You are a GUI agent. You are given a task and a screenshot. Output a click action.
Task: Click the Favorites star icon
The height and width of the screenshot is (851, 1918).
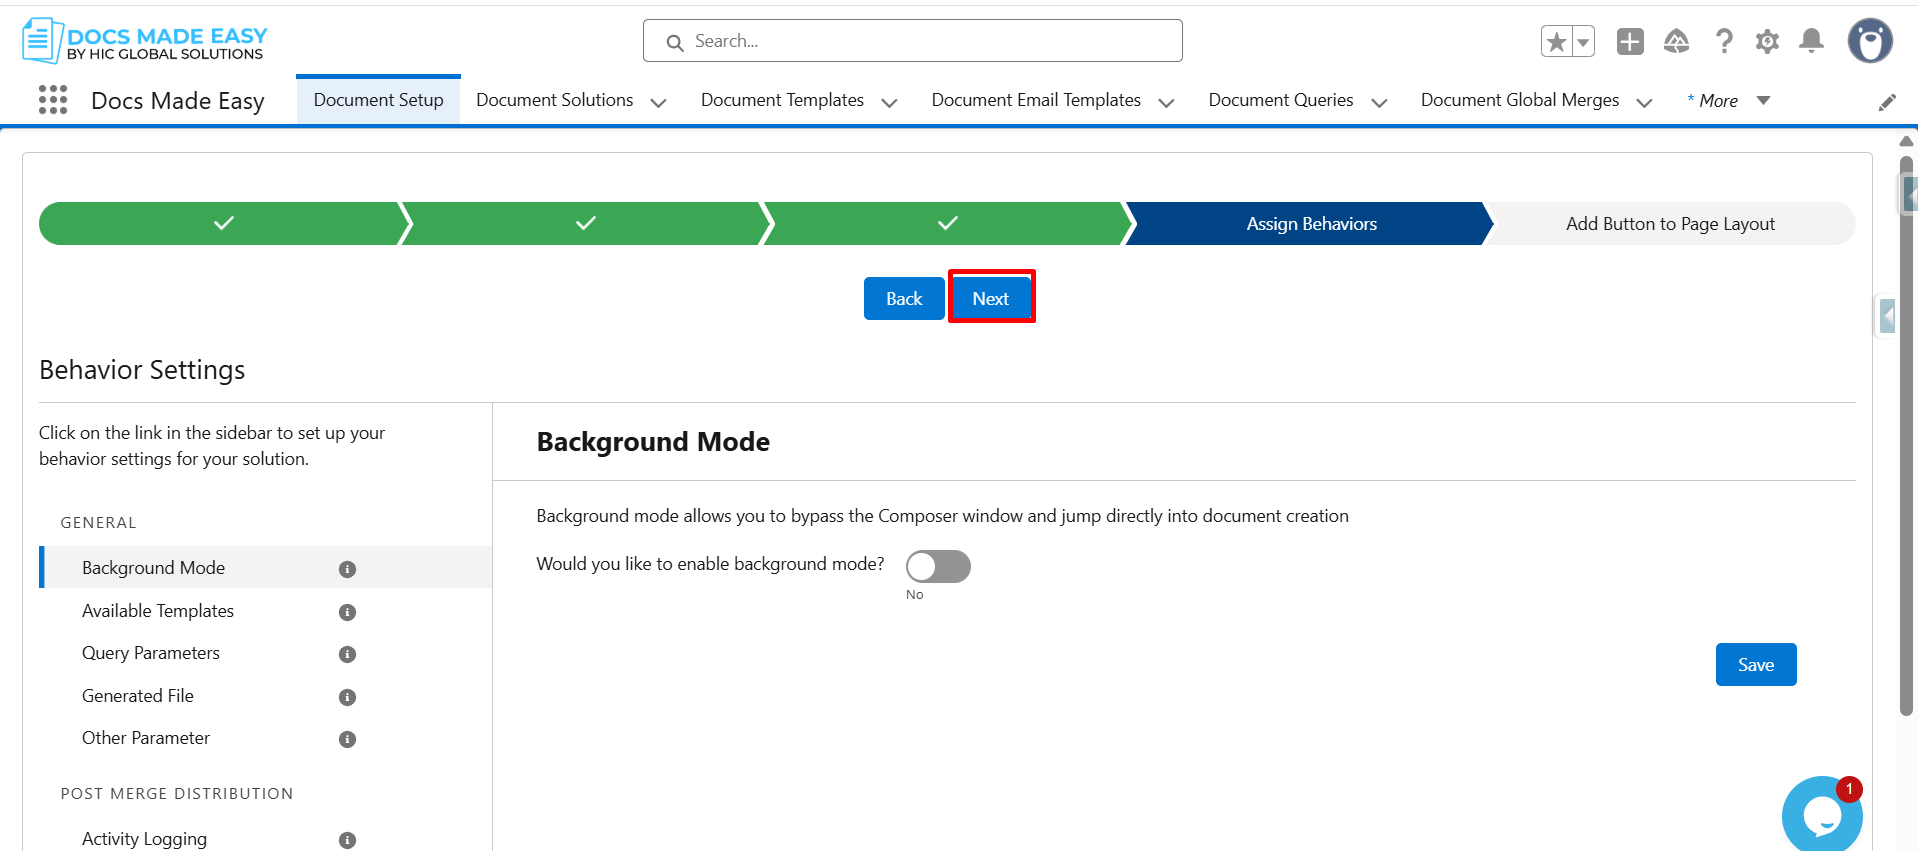1556,42
